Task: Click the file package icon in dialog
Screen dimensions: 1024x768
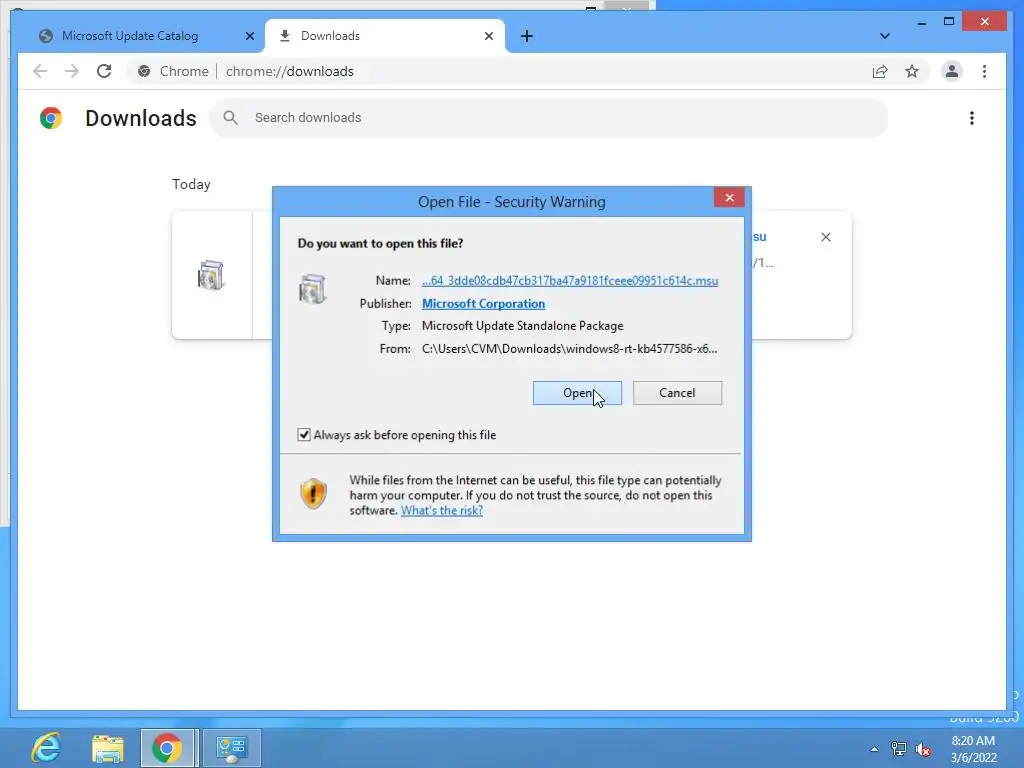Action: point(312,289)
